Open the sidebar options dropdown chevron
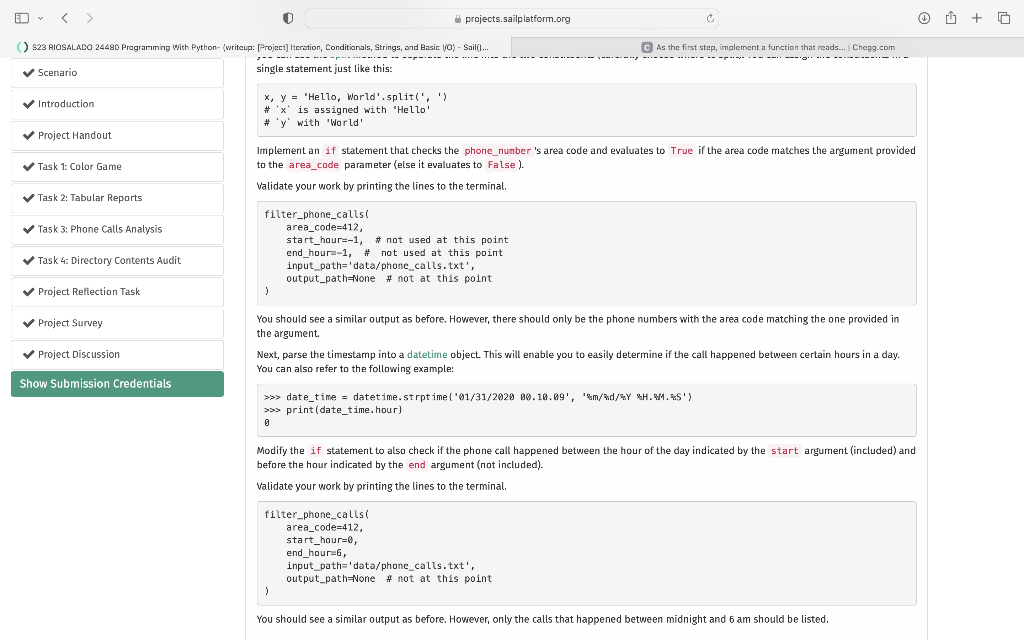The height and width of the screenshot is (640, 1024). tap(40, 18)
